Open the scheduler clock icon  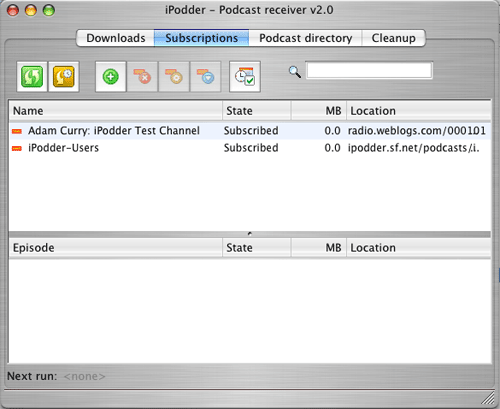pos(245,77)
